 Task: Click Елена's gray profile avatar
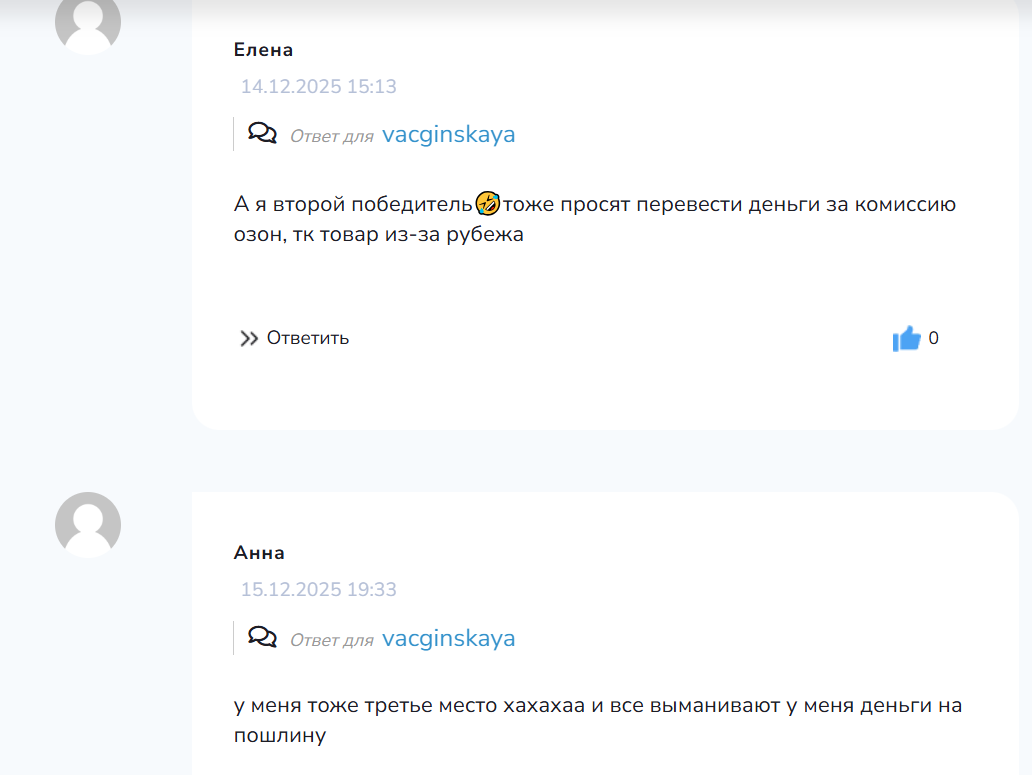(88, 22)
